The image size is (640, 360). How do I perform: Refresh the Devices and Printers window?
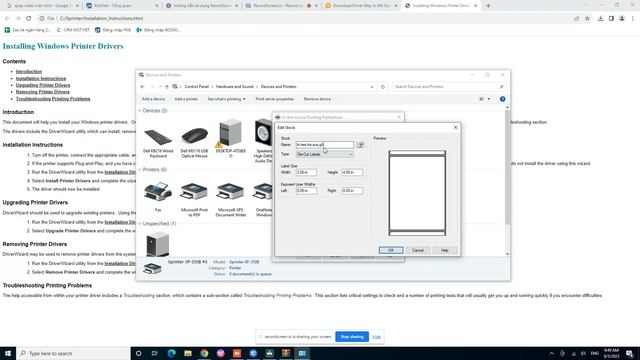click(382, 87)
